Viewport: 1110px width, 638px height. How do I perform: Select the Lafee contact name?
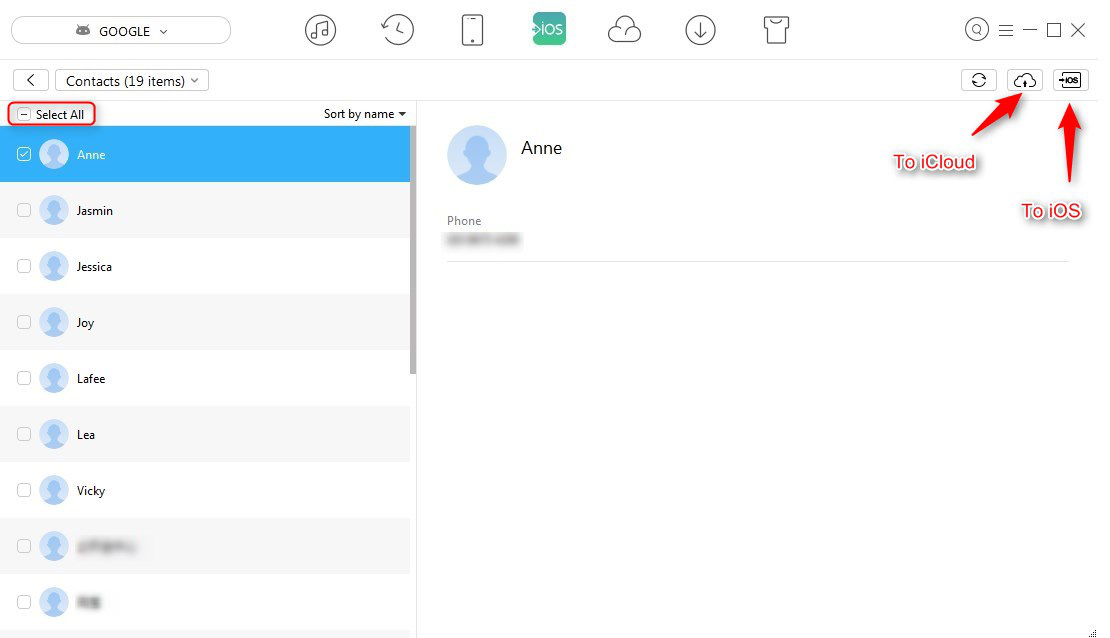pyautogui.click(x=91, y=379)
